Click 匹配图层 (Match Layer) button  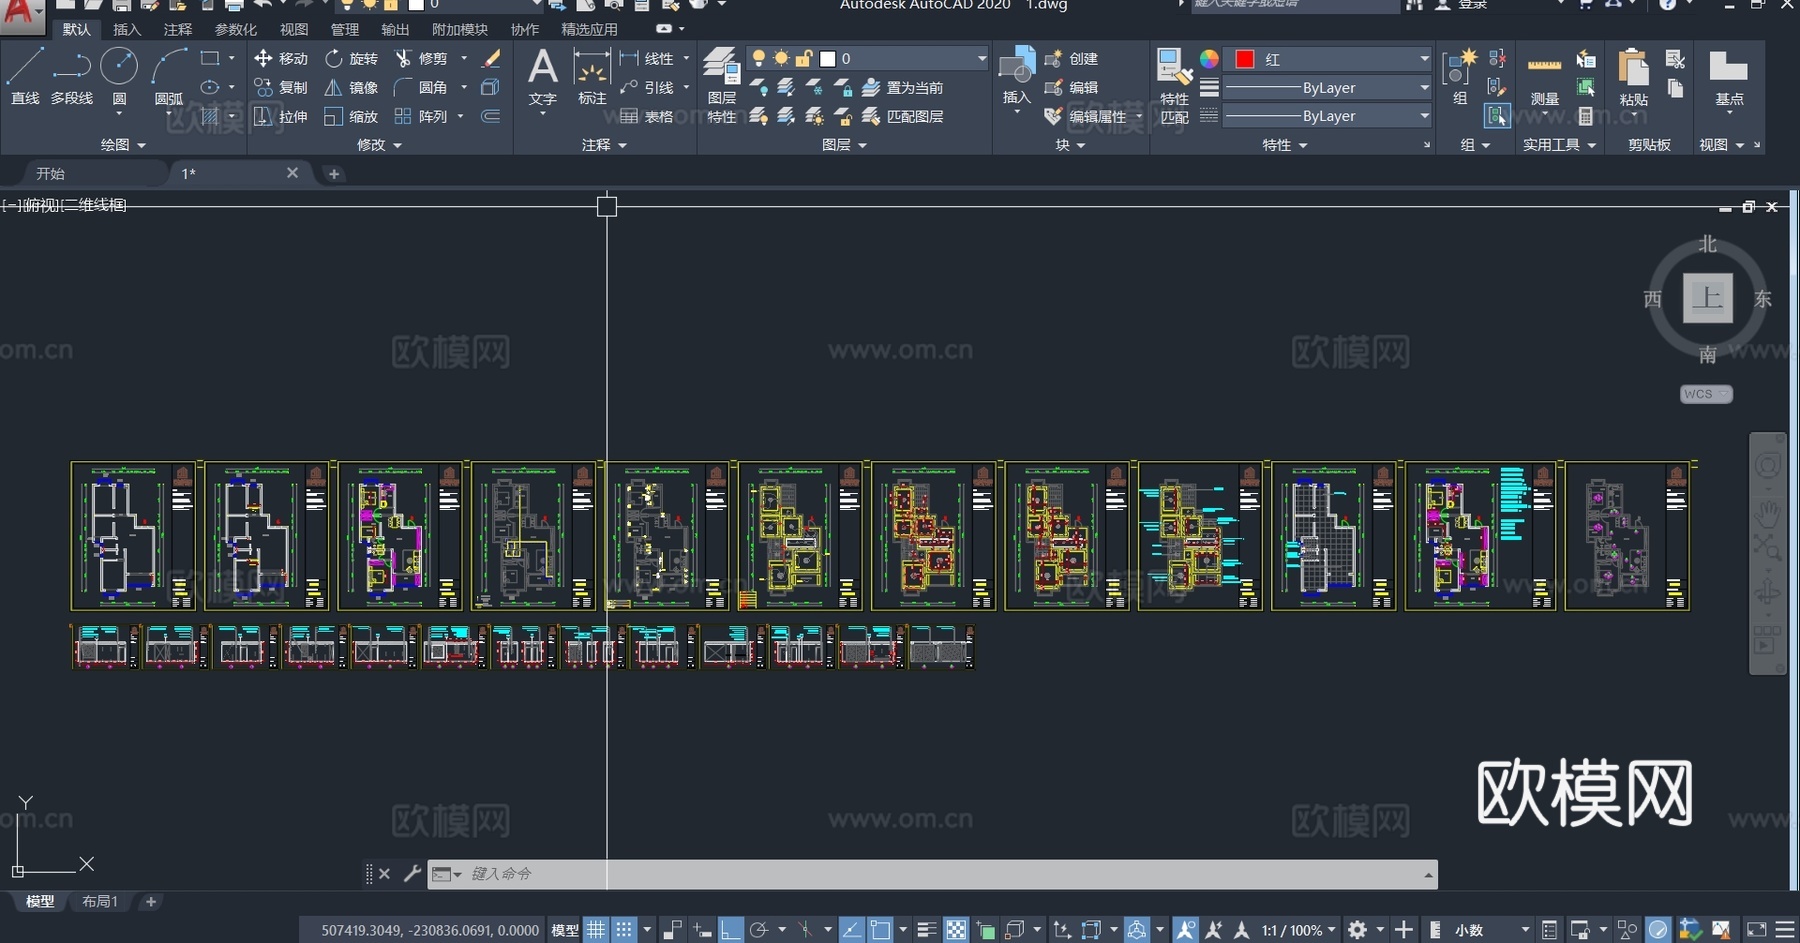pyautogui.click(x=902, y=117)
